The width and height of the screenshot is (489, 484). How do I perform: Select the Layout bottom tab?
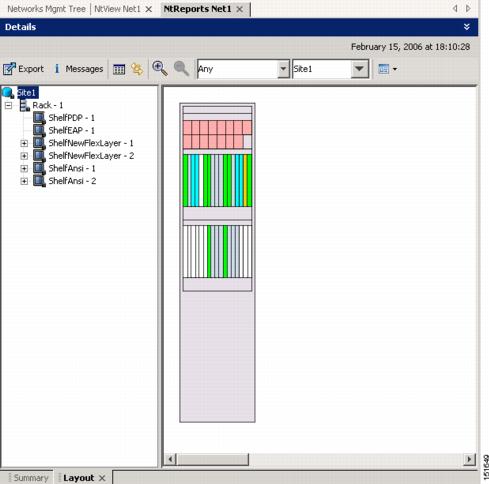pos(79,478)
